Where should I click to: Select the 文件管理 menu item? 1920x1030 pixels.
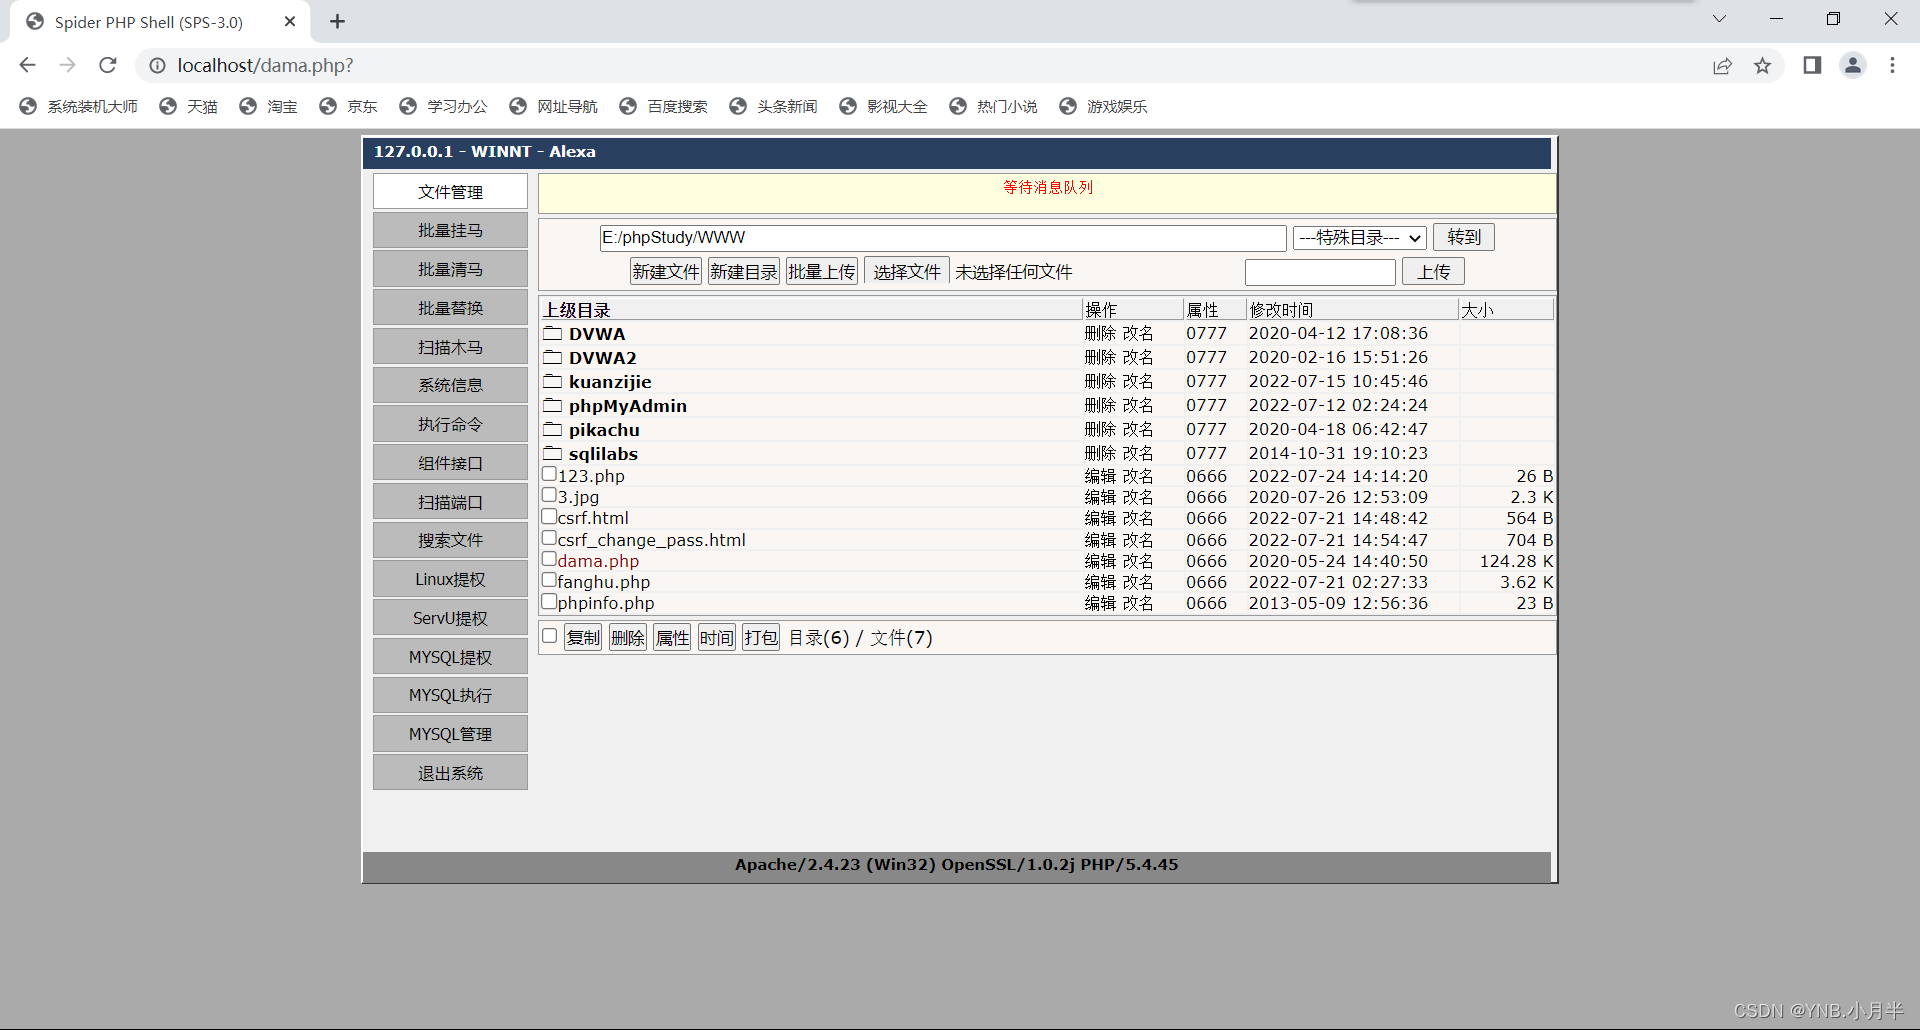[450, 192]
